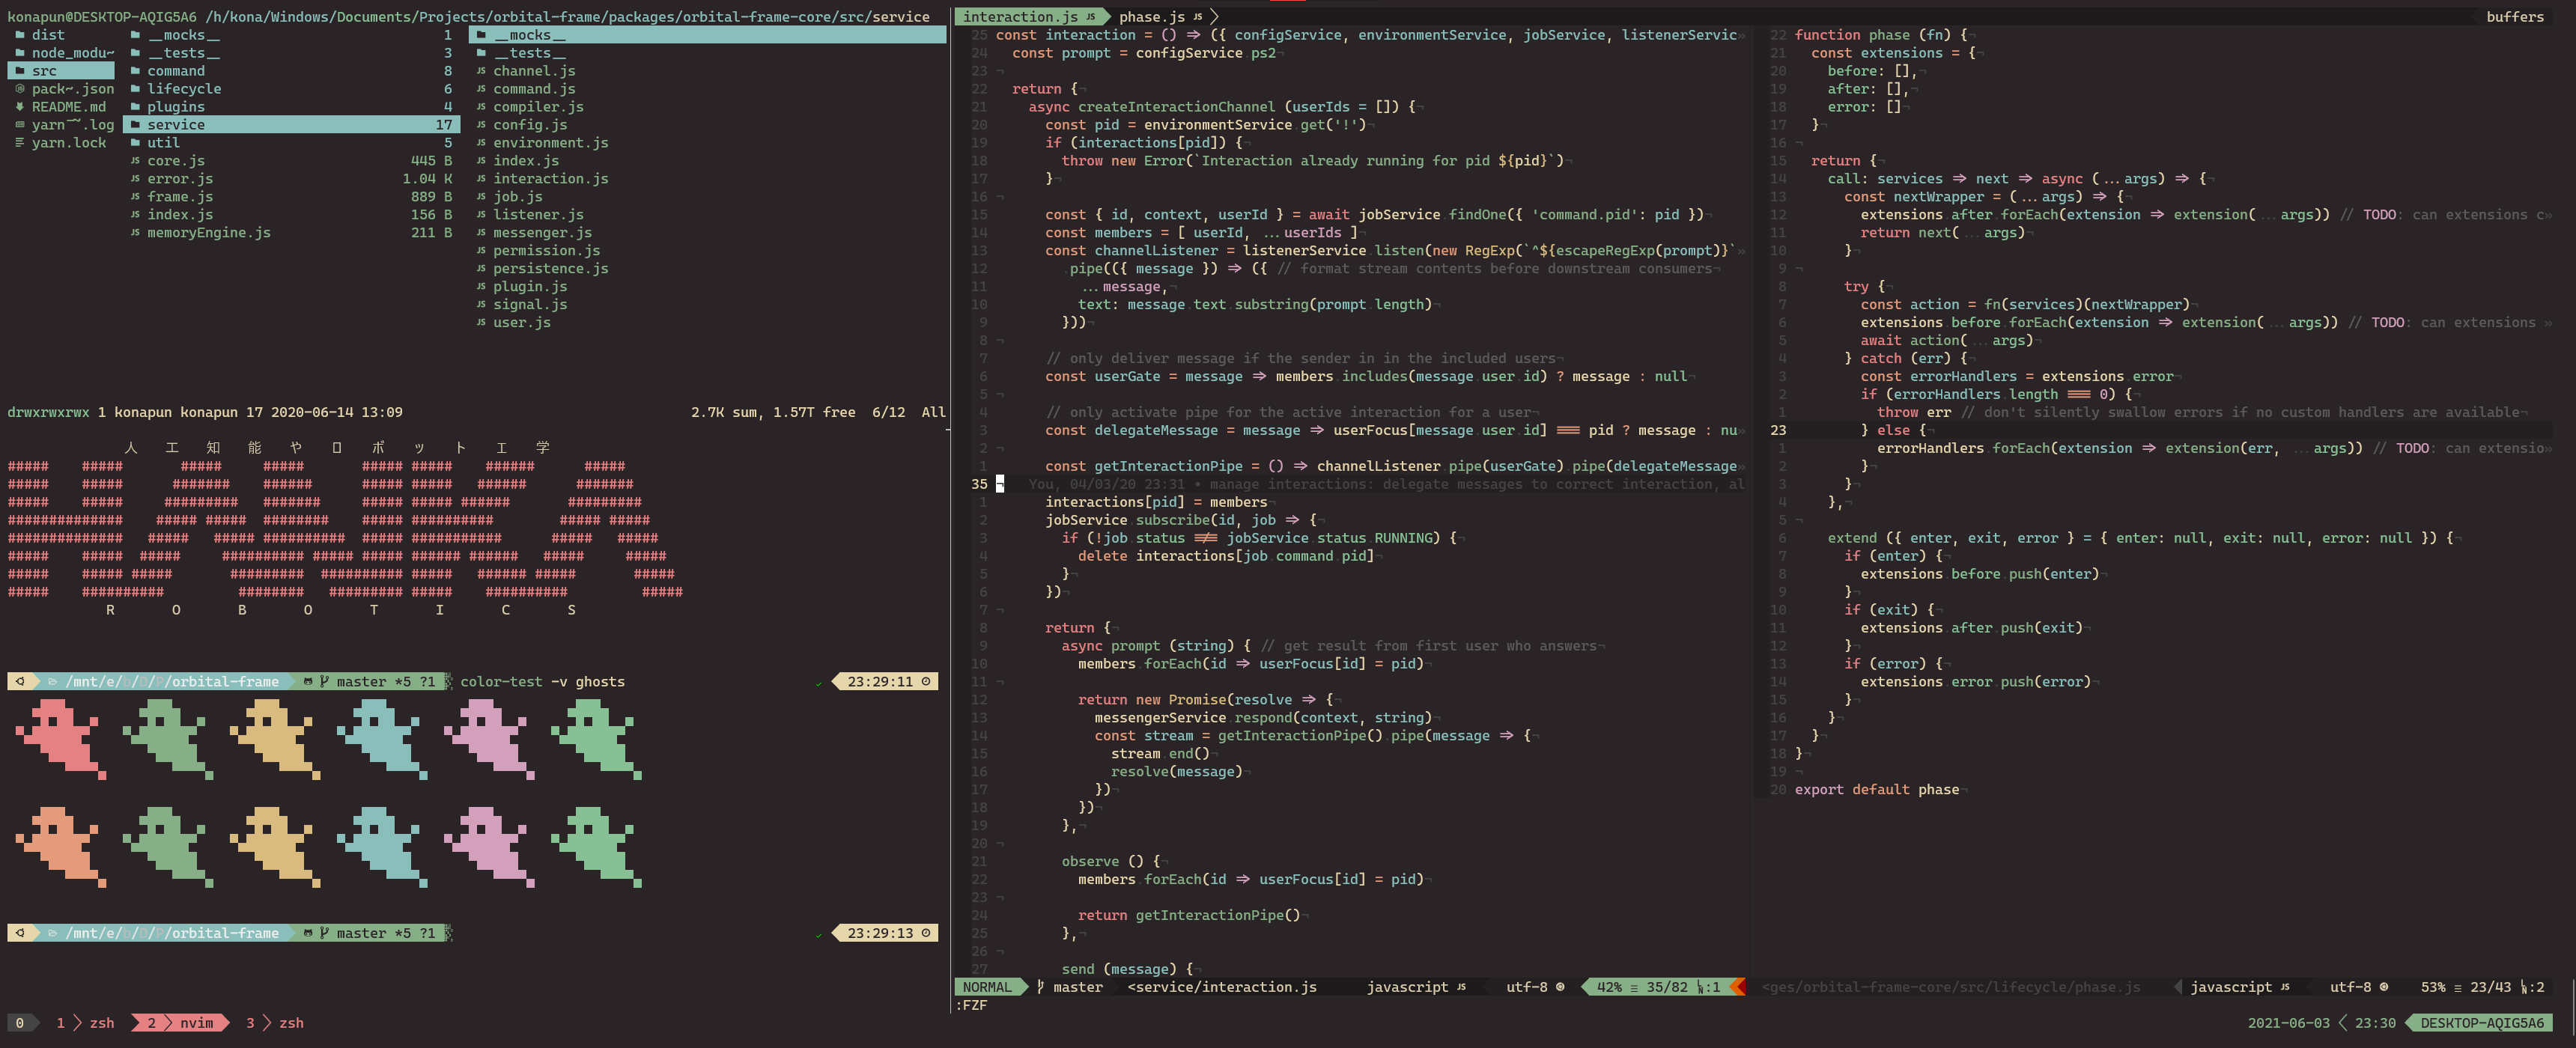
Task: Click the clock icon beside 23:29:11
Action: point(925,682)
